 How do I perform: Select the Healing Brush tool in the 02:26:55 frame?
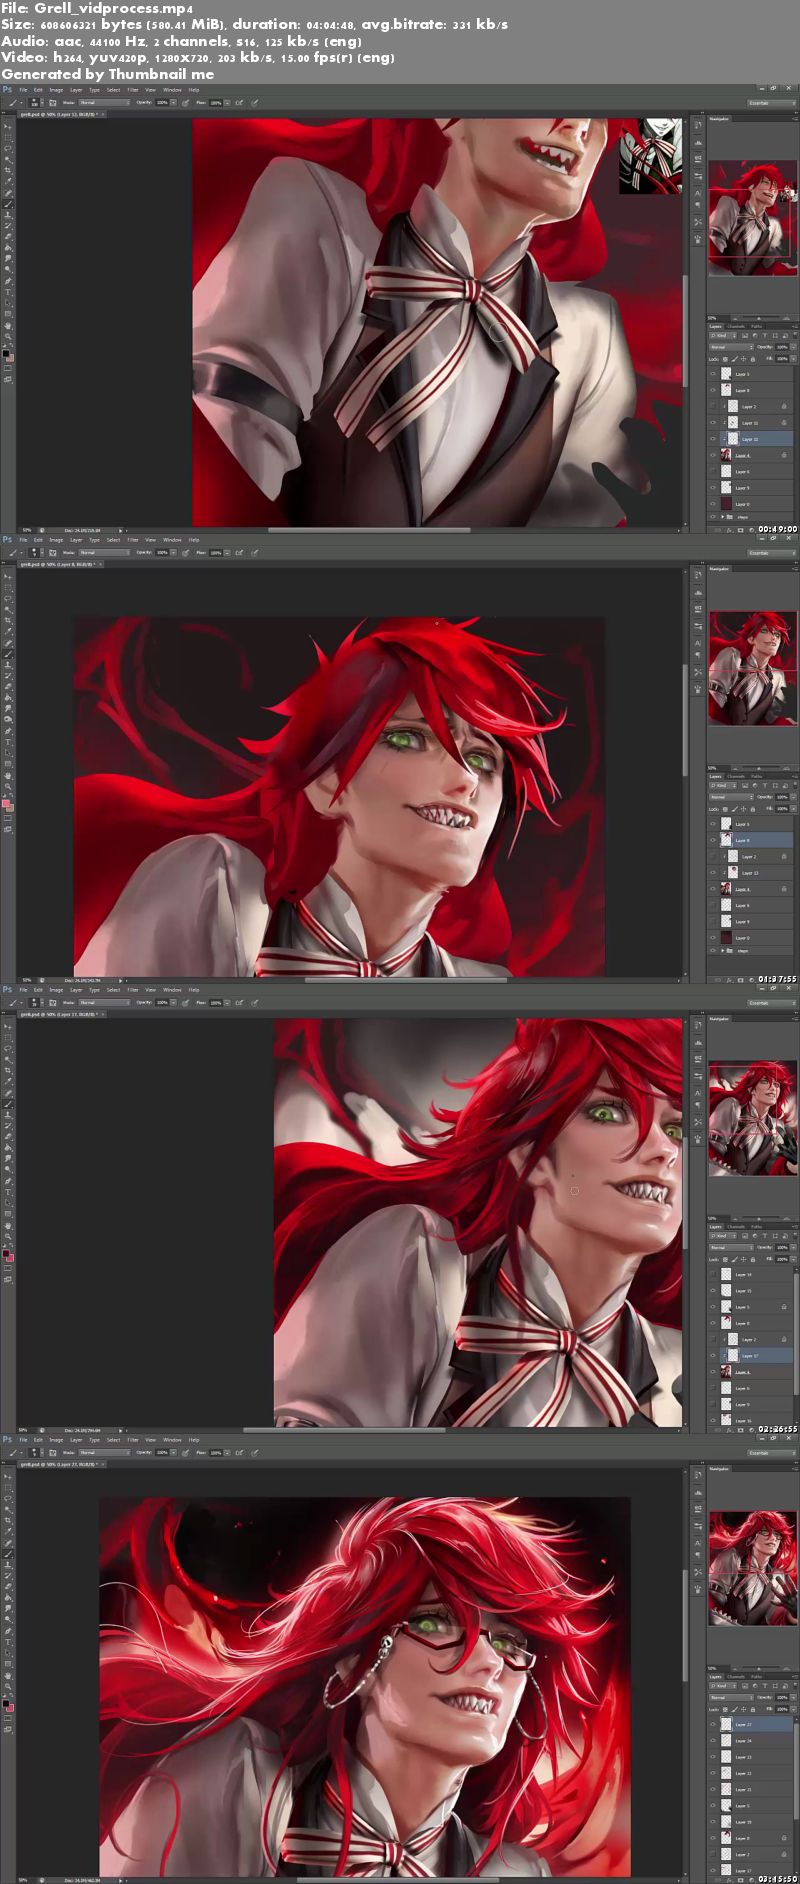[x=8, y=1093]
